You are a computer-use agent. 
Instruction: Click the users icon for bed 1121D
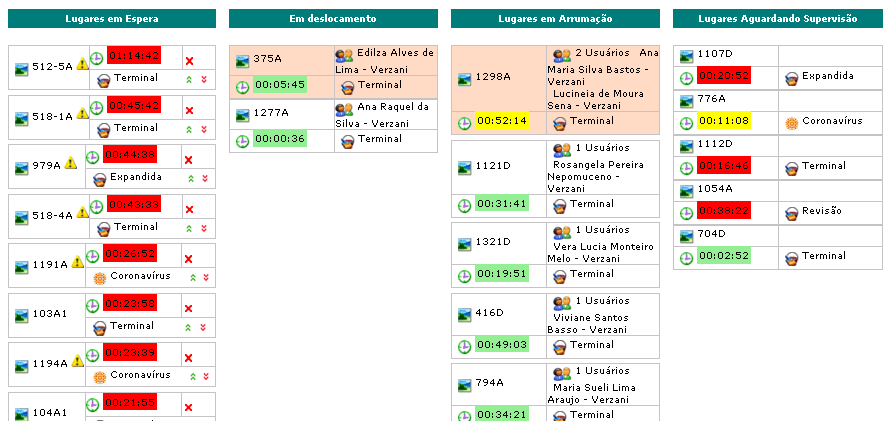pos(562,150)
